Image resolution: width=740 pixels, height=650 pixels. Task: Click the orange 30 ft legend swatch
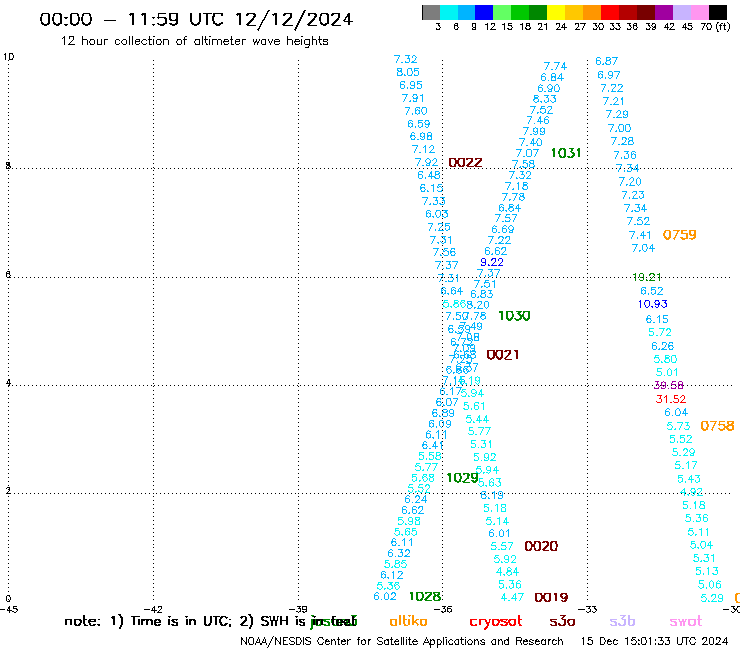point(592,12)
